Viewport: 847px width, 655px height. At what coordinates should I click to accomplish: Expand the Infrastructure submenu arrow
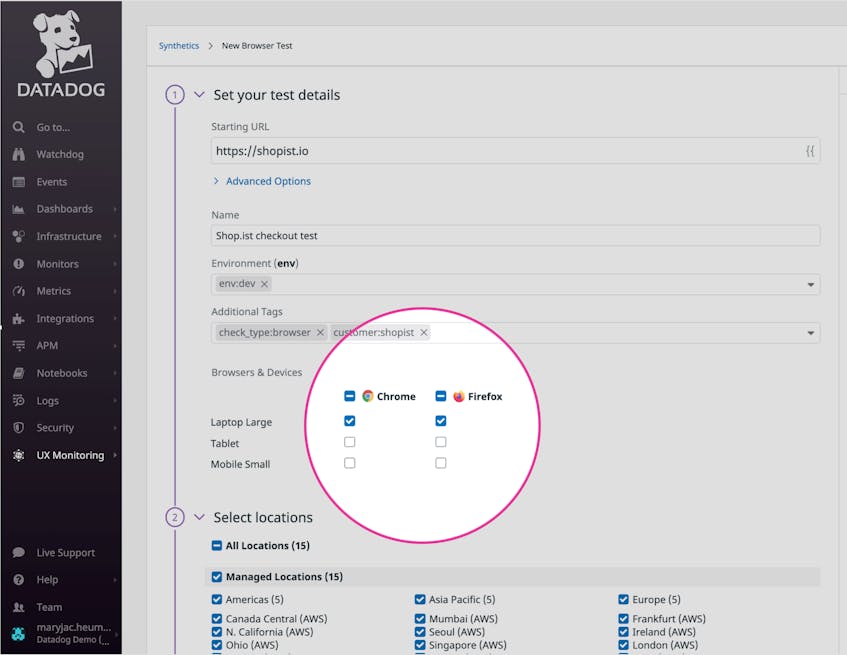pyautogui.click(x=115, y=237)
